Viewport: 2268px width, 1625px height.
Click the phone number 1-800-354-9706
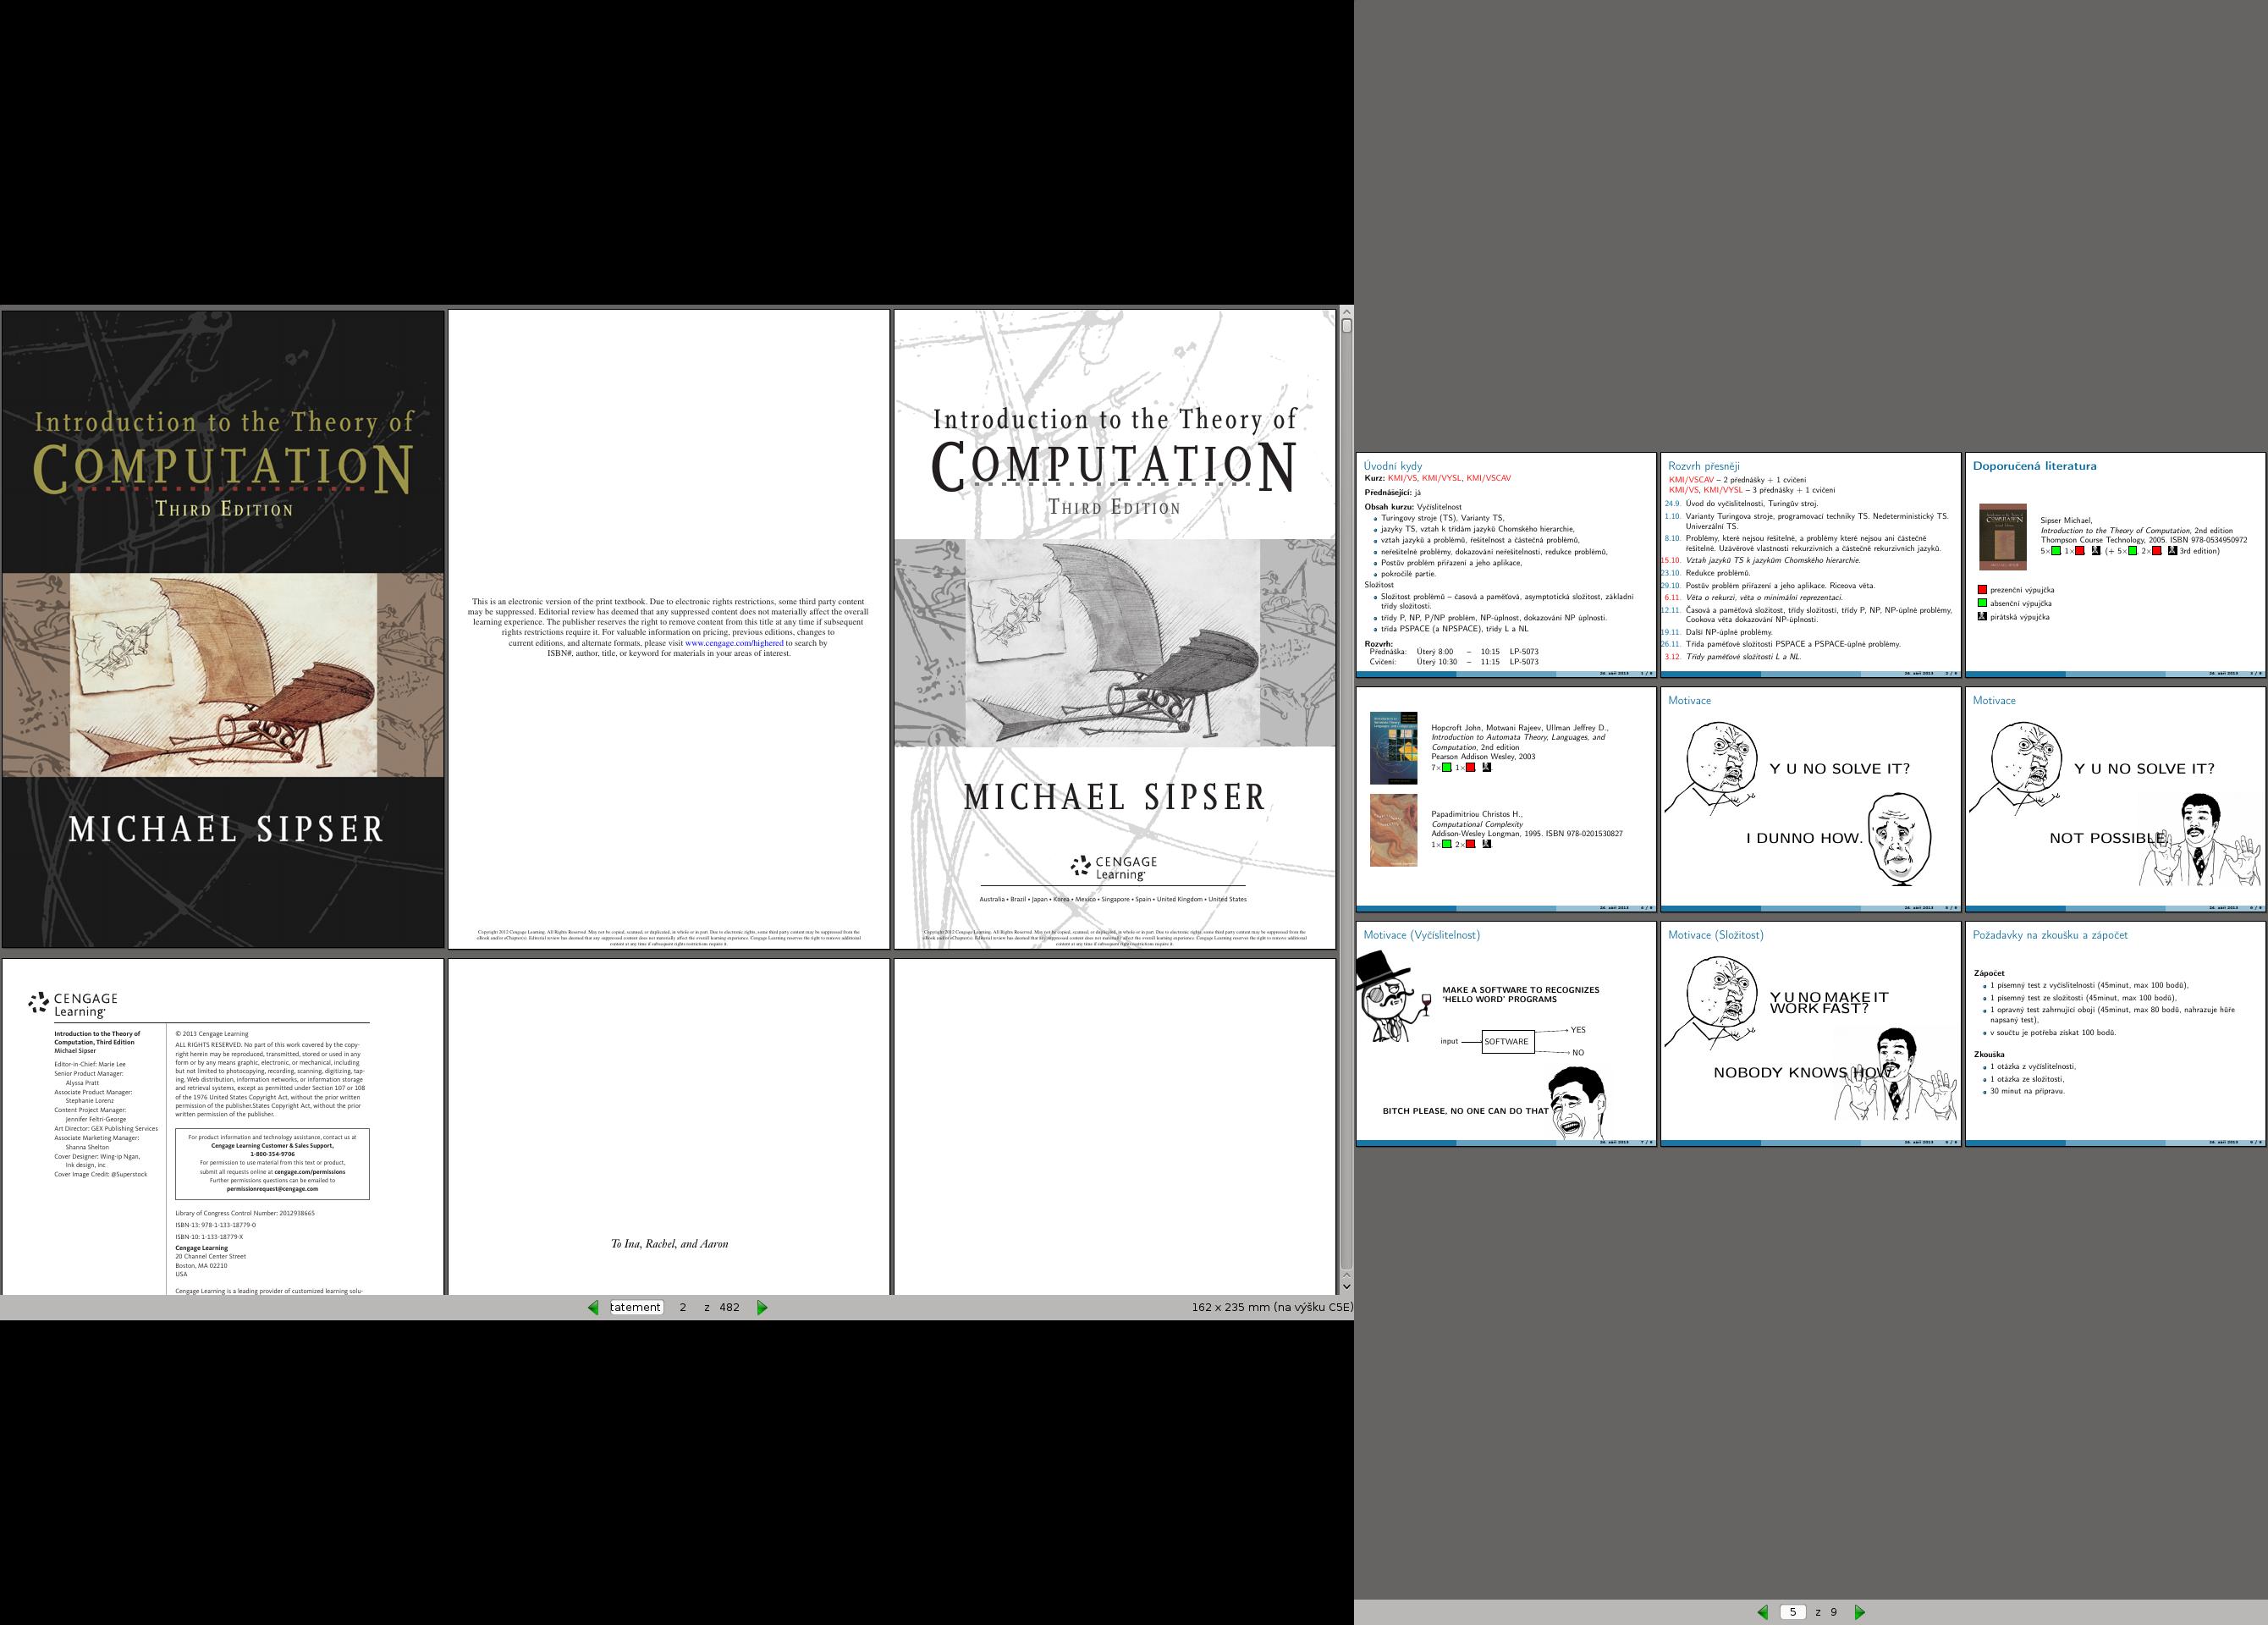point(272,1154)
